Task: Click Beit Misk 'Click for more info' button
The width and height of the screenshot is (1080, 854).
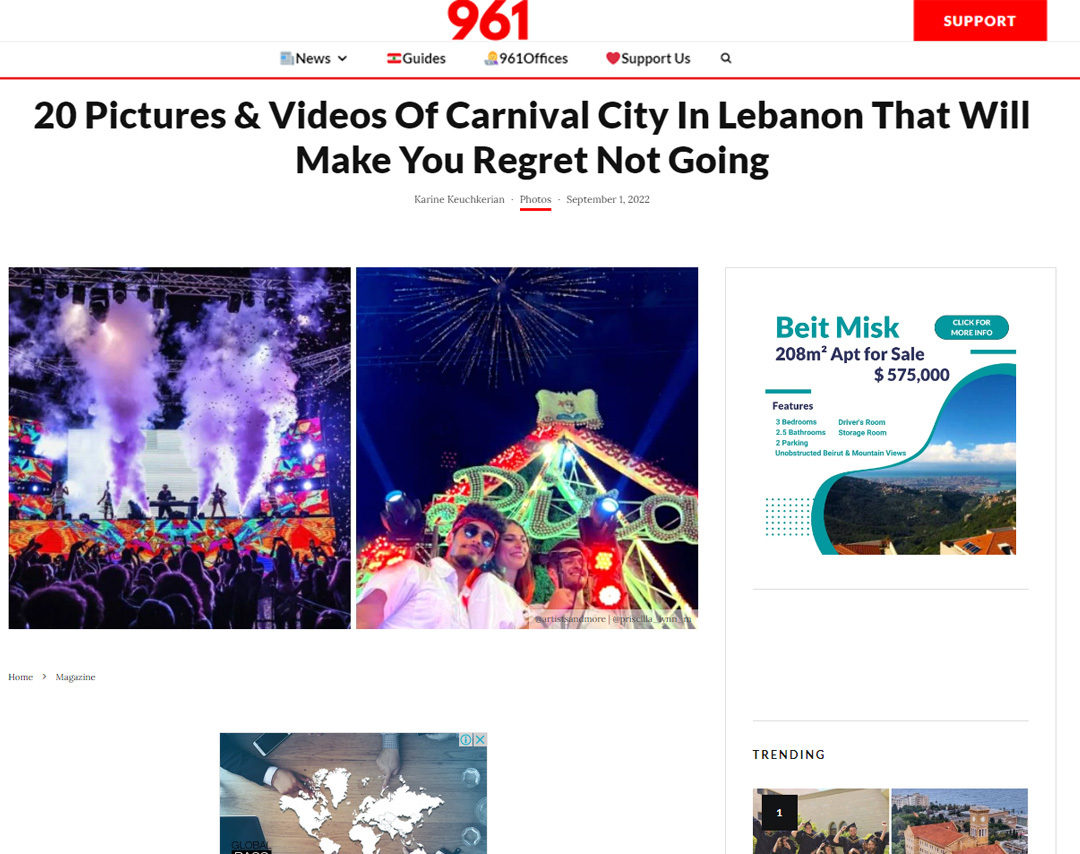Action: tap(971, 327)
